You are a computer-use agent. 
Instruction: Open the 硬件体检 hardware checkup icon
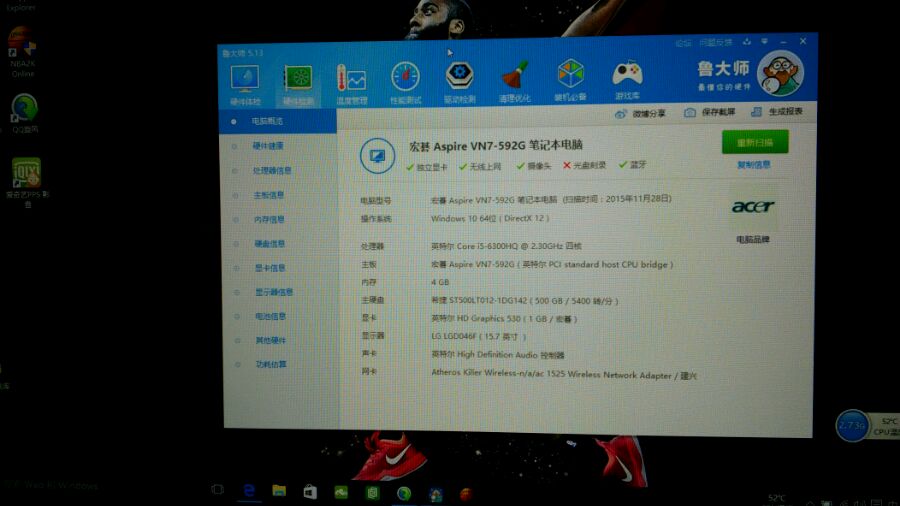pyautogui.click(x=245, y=85)
